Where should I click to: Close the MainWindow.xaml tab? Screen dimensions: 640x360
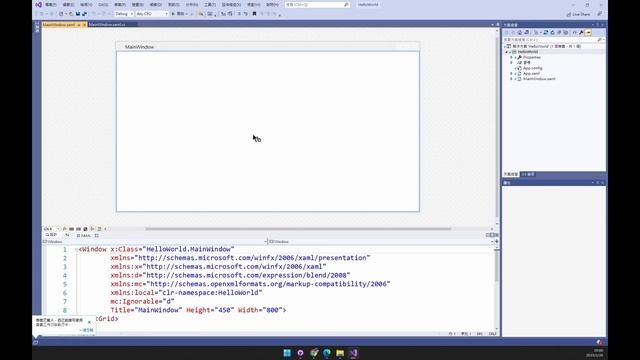[84, 25]
